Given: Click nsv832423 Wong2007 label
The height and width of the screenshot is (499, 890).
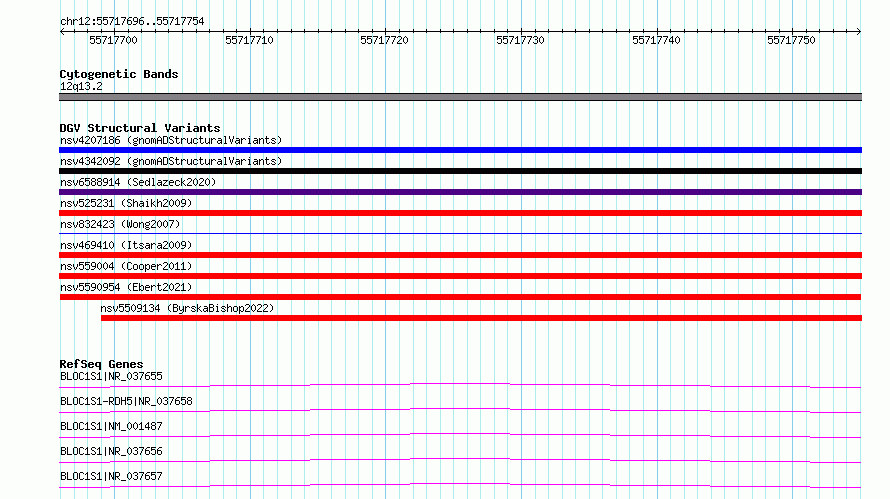Looking at the screenshot, I should click(x=120, y=224).
